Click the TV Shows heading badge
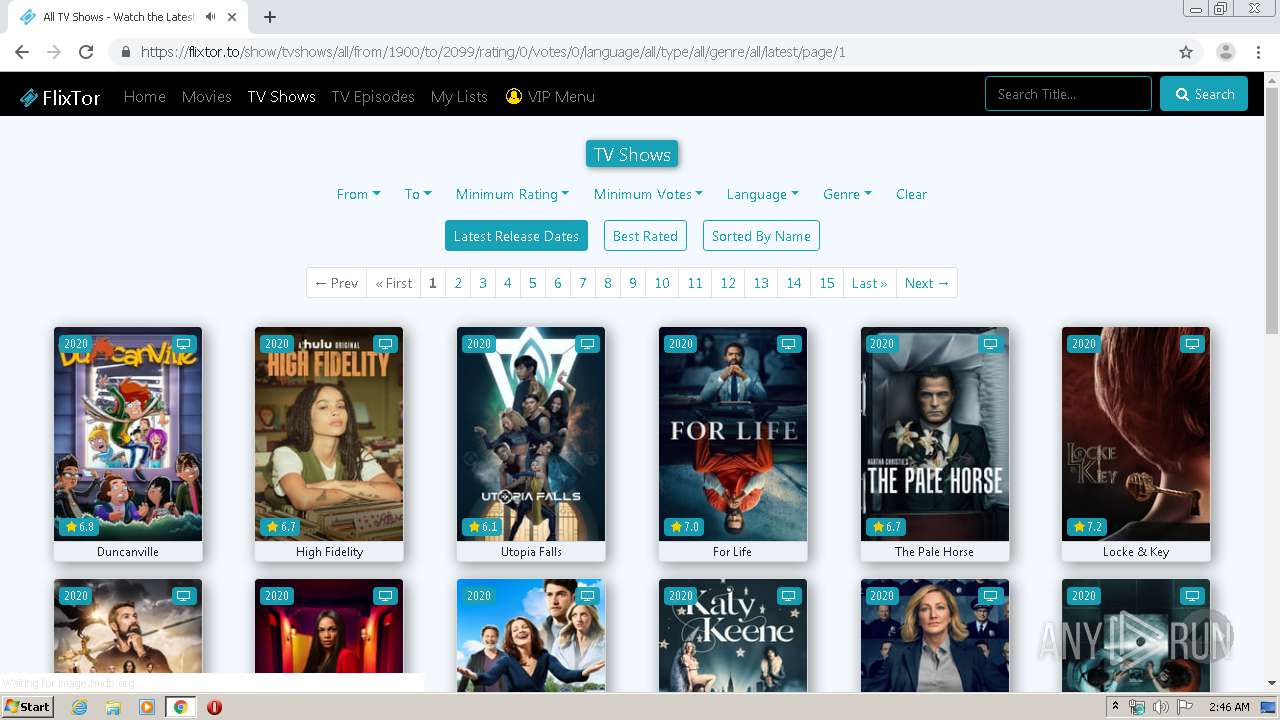1280x720 pixels. (632, 154)
